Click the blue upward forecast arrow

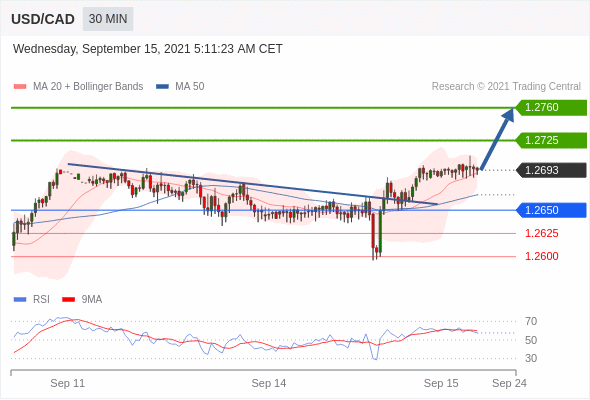pyautogui.click(x=497, y=139)
